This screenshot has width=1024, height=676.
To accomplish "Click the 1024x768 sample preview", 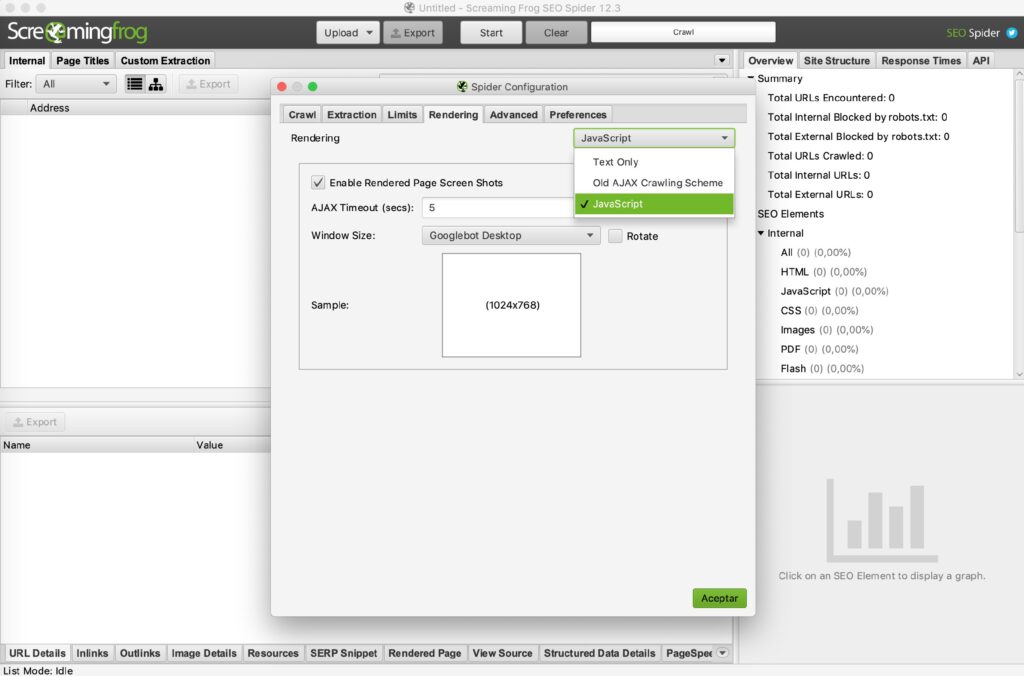I will tap(511, 305).
